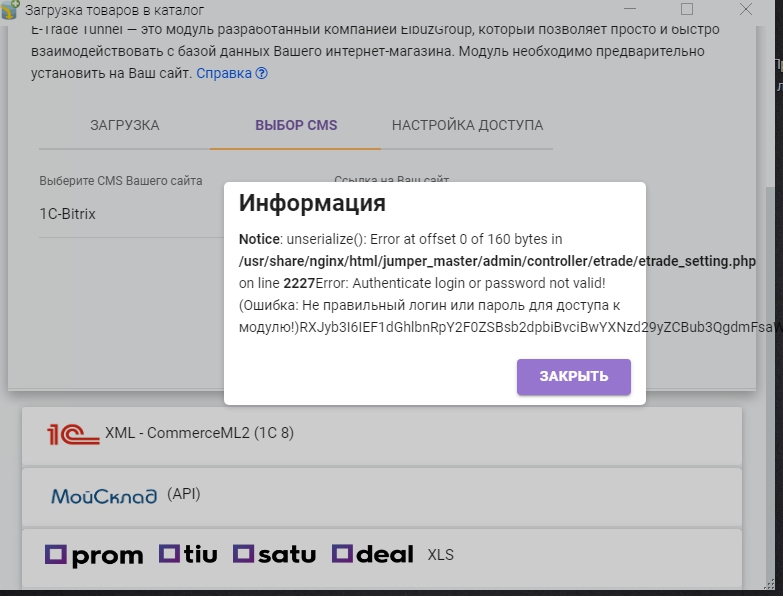
Task: Minimize the Загрузка товаров в каталог window
Action: [630, 9]
